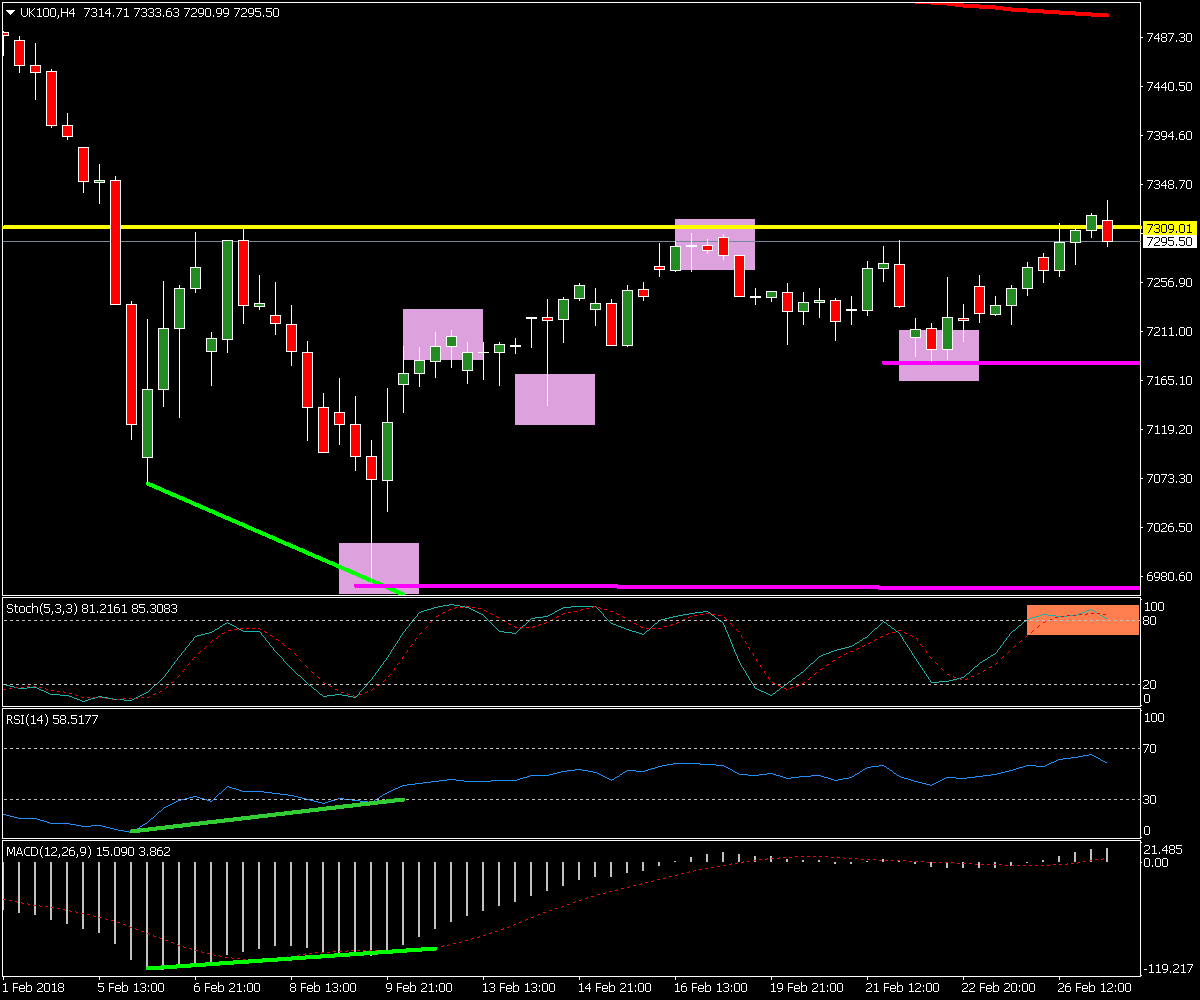Click the MACD(12,26,9) indicator label
Image resolution: width=1200 pixels, height=1000 pixels.
[46, 851]
